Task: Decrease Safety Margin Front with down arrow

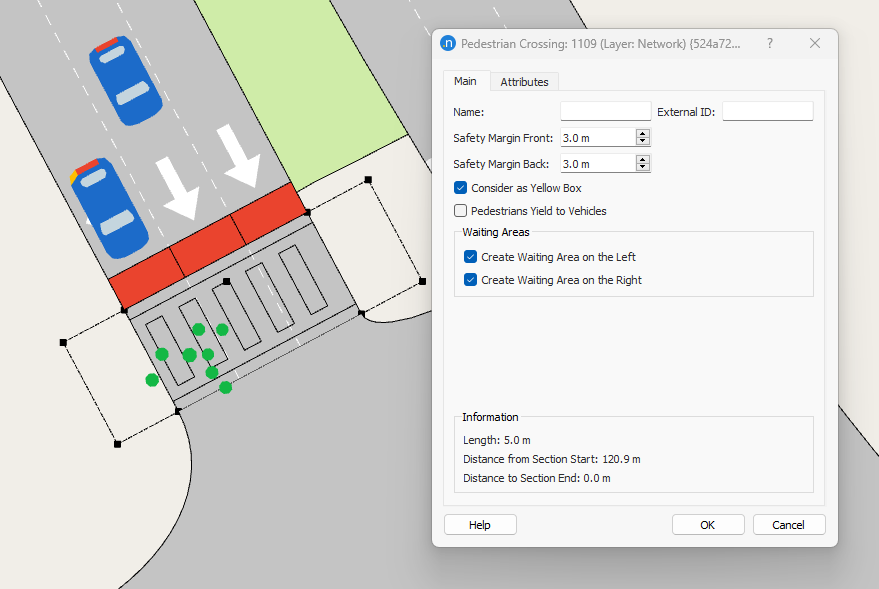Action: coord(643,142)
